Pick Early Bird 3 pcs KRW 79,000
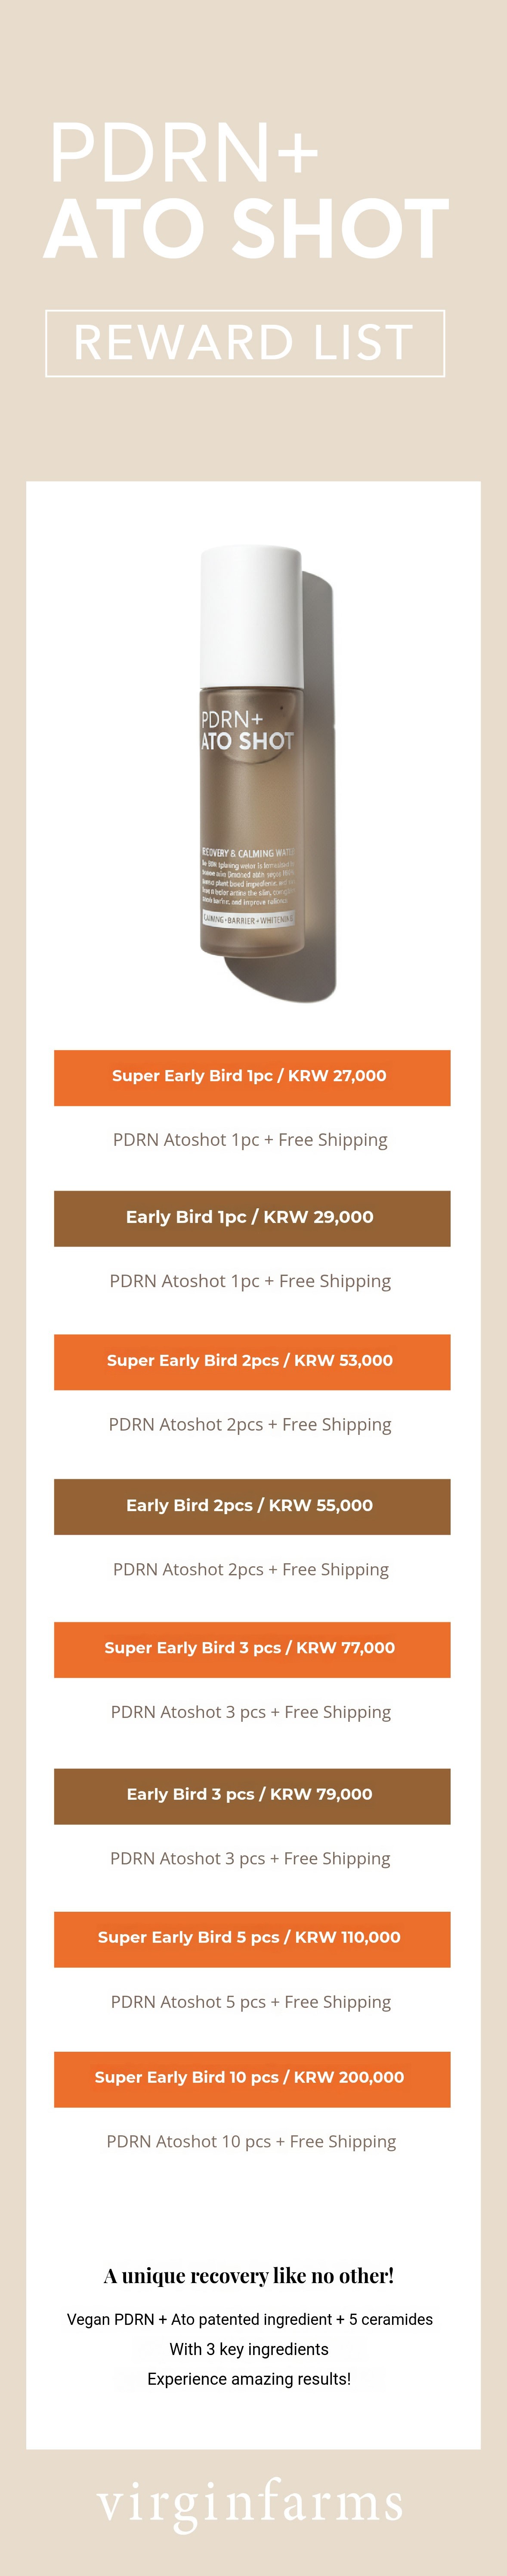This screenshot has width=507, height=2576. tap(252, 1795)
